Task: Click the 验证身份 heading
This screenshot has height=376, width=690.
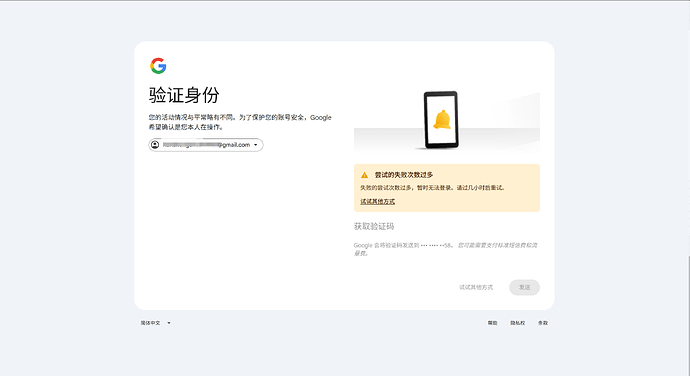Action: [184, 95]
